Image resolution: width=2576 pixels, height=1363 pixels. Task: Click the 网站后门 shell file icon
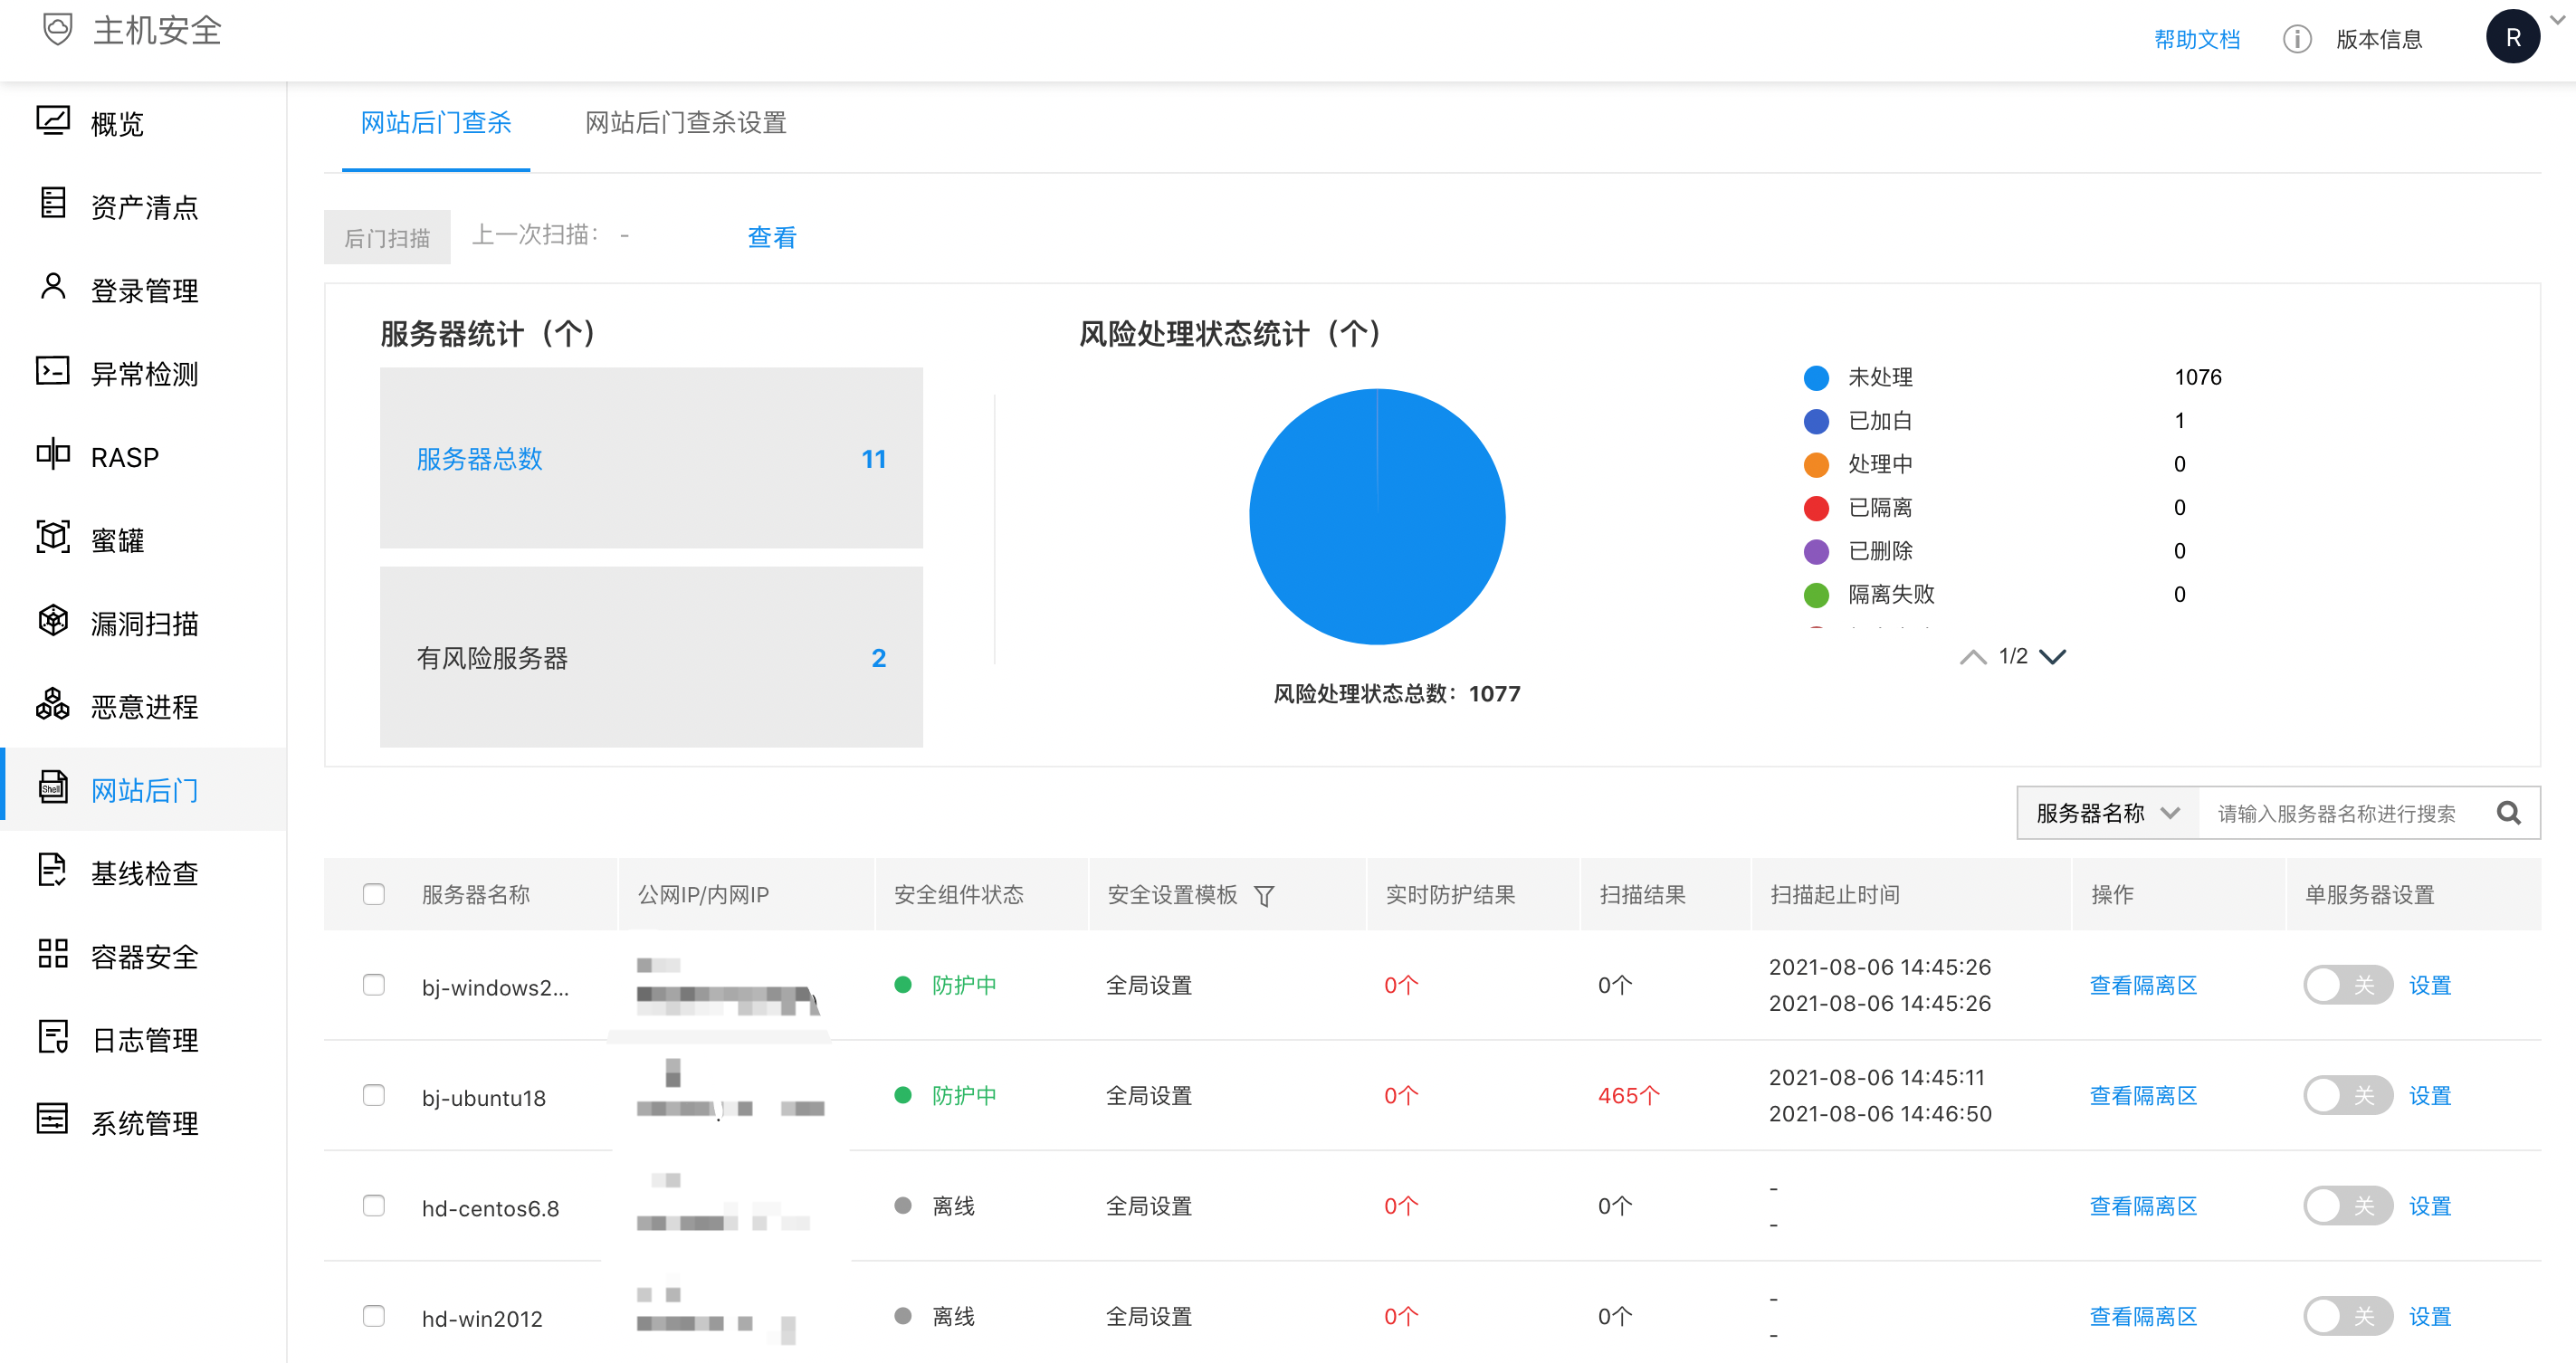point(53,787)
